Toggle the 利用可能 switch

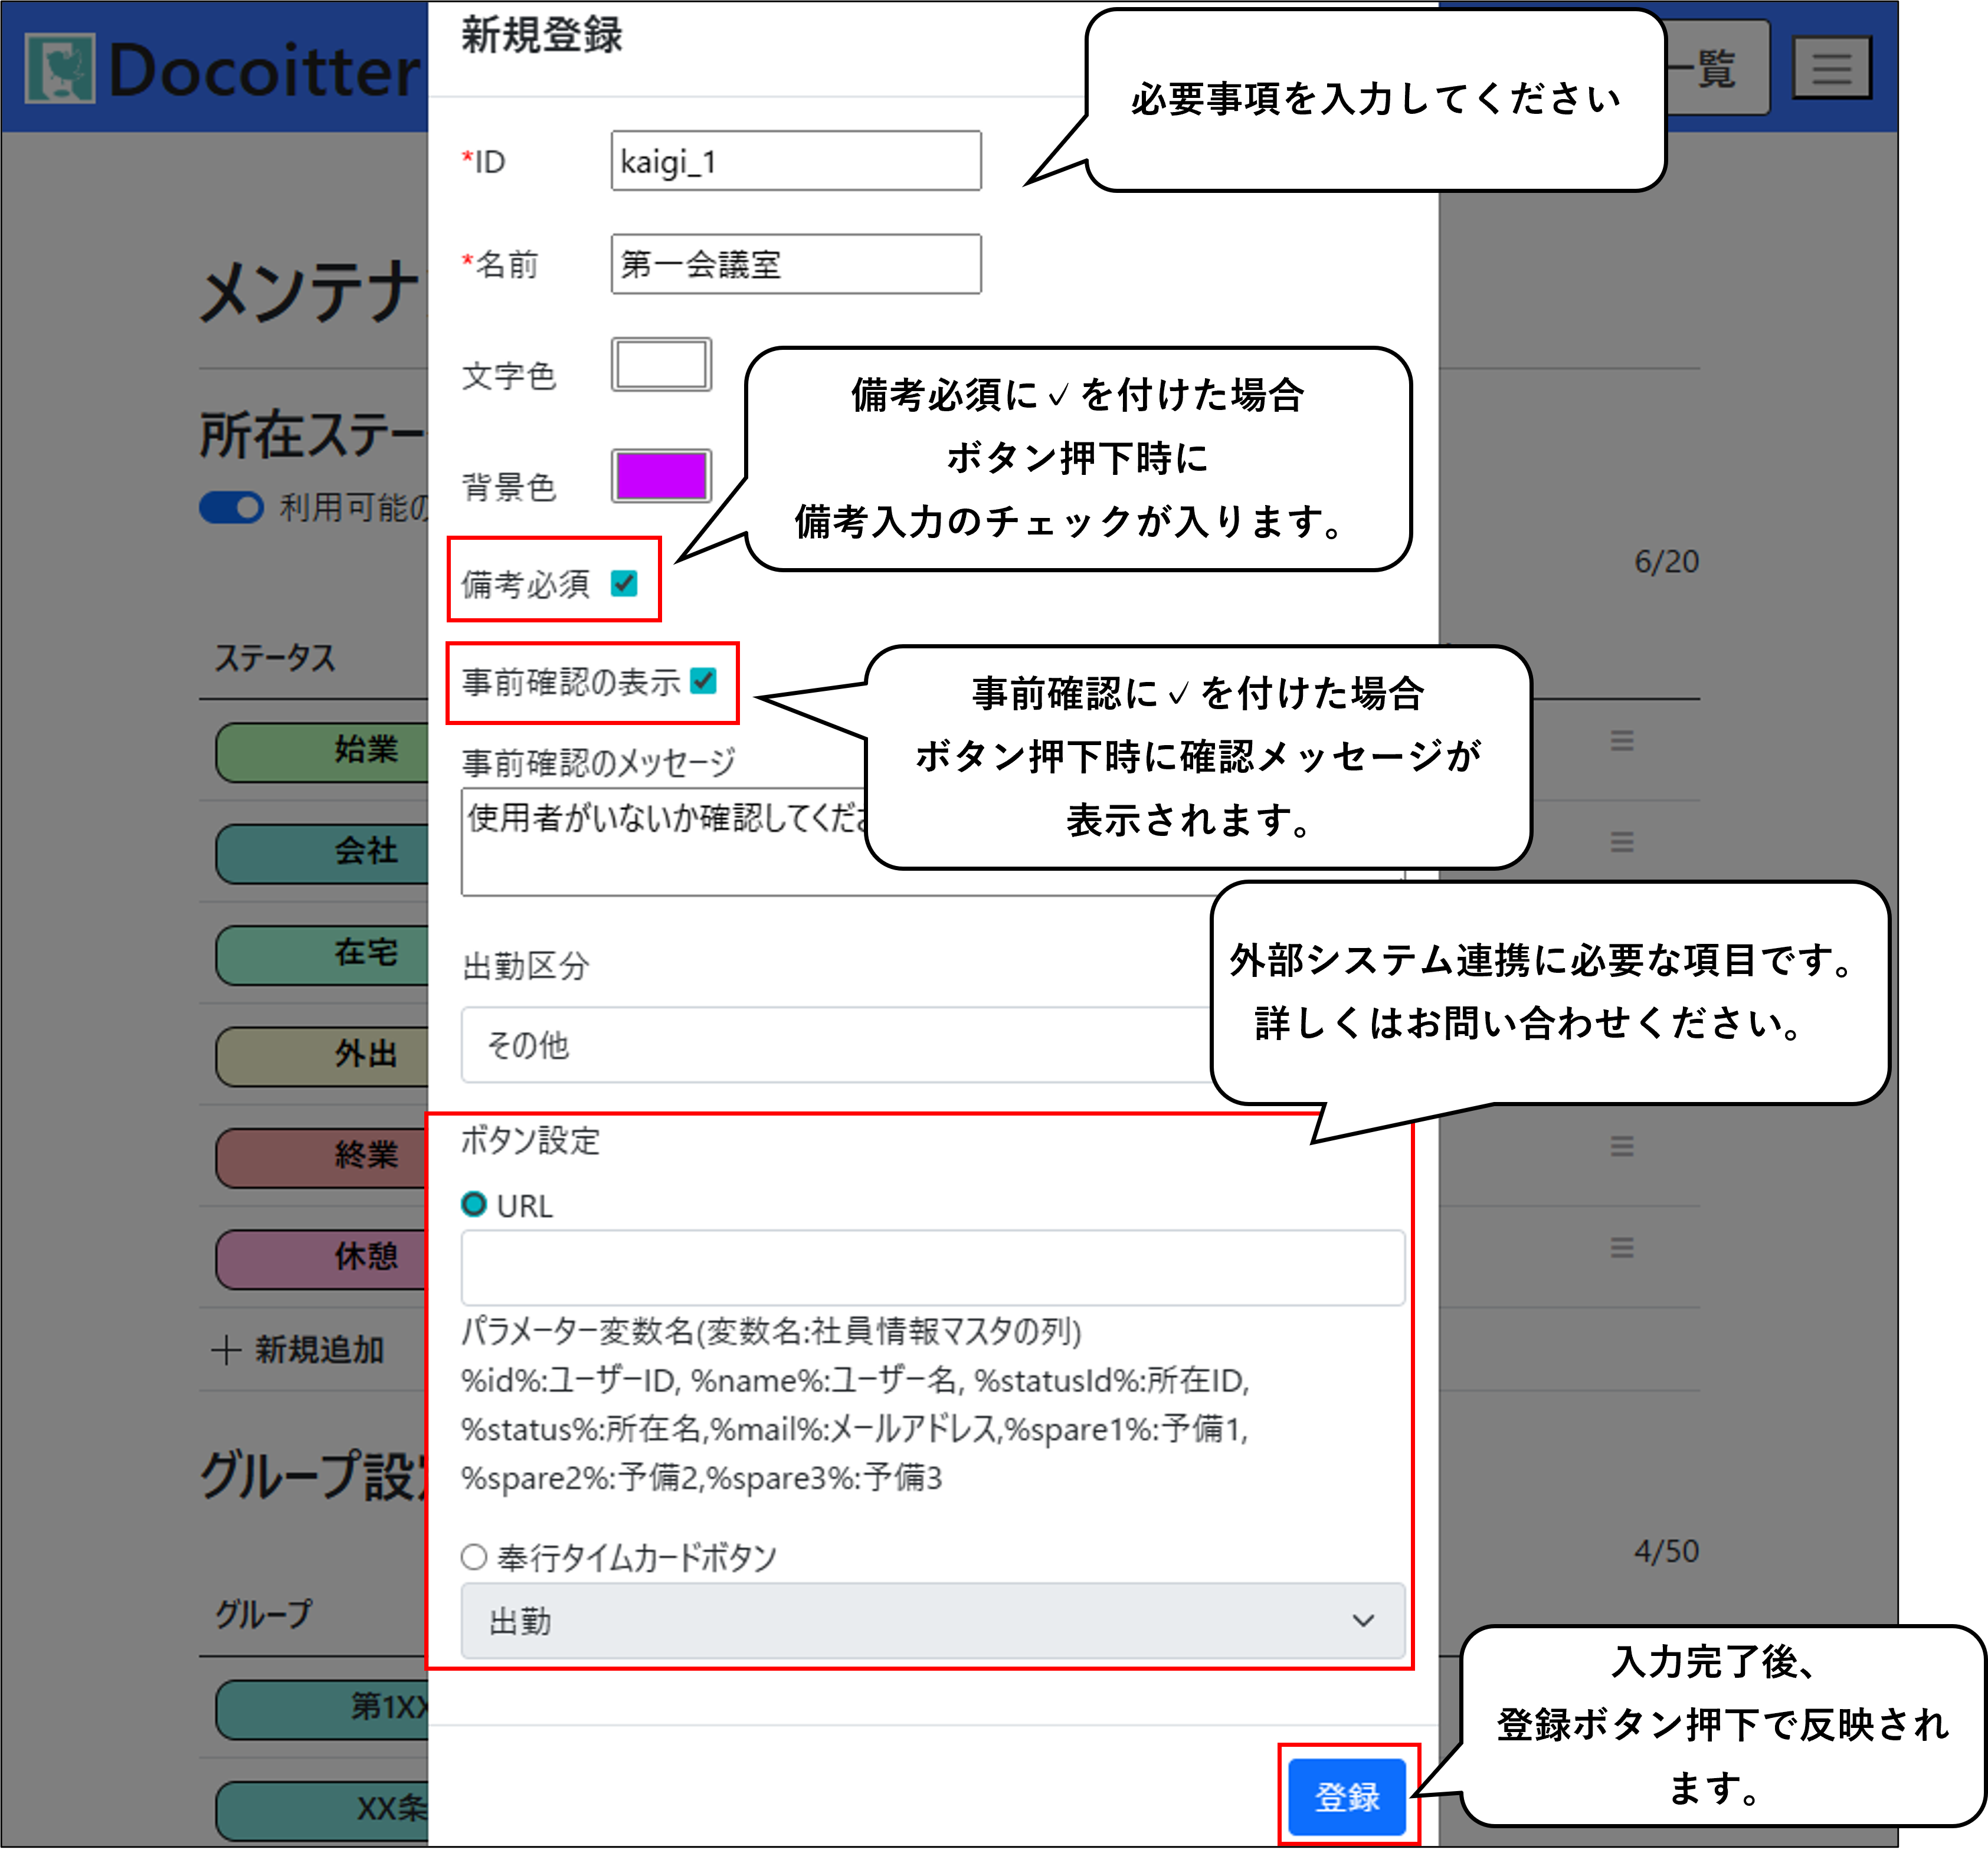point(231,508)
